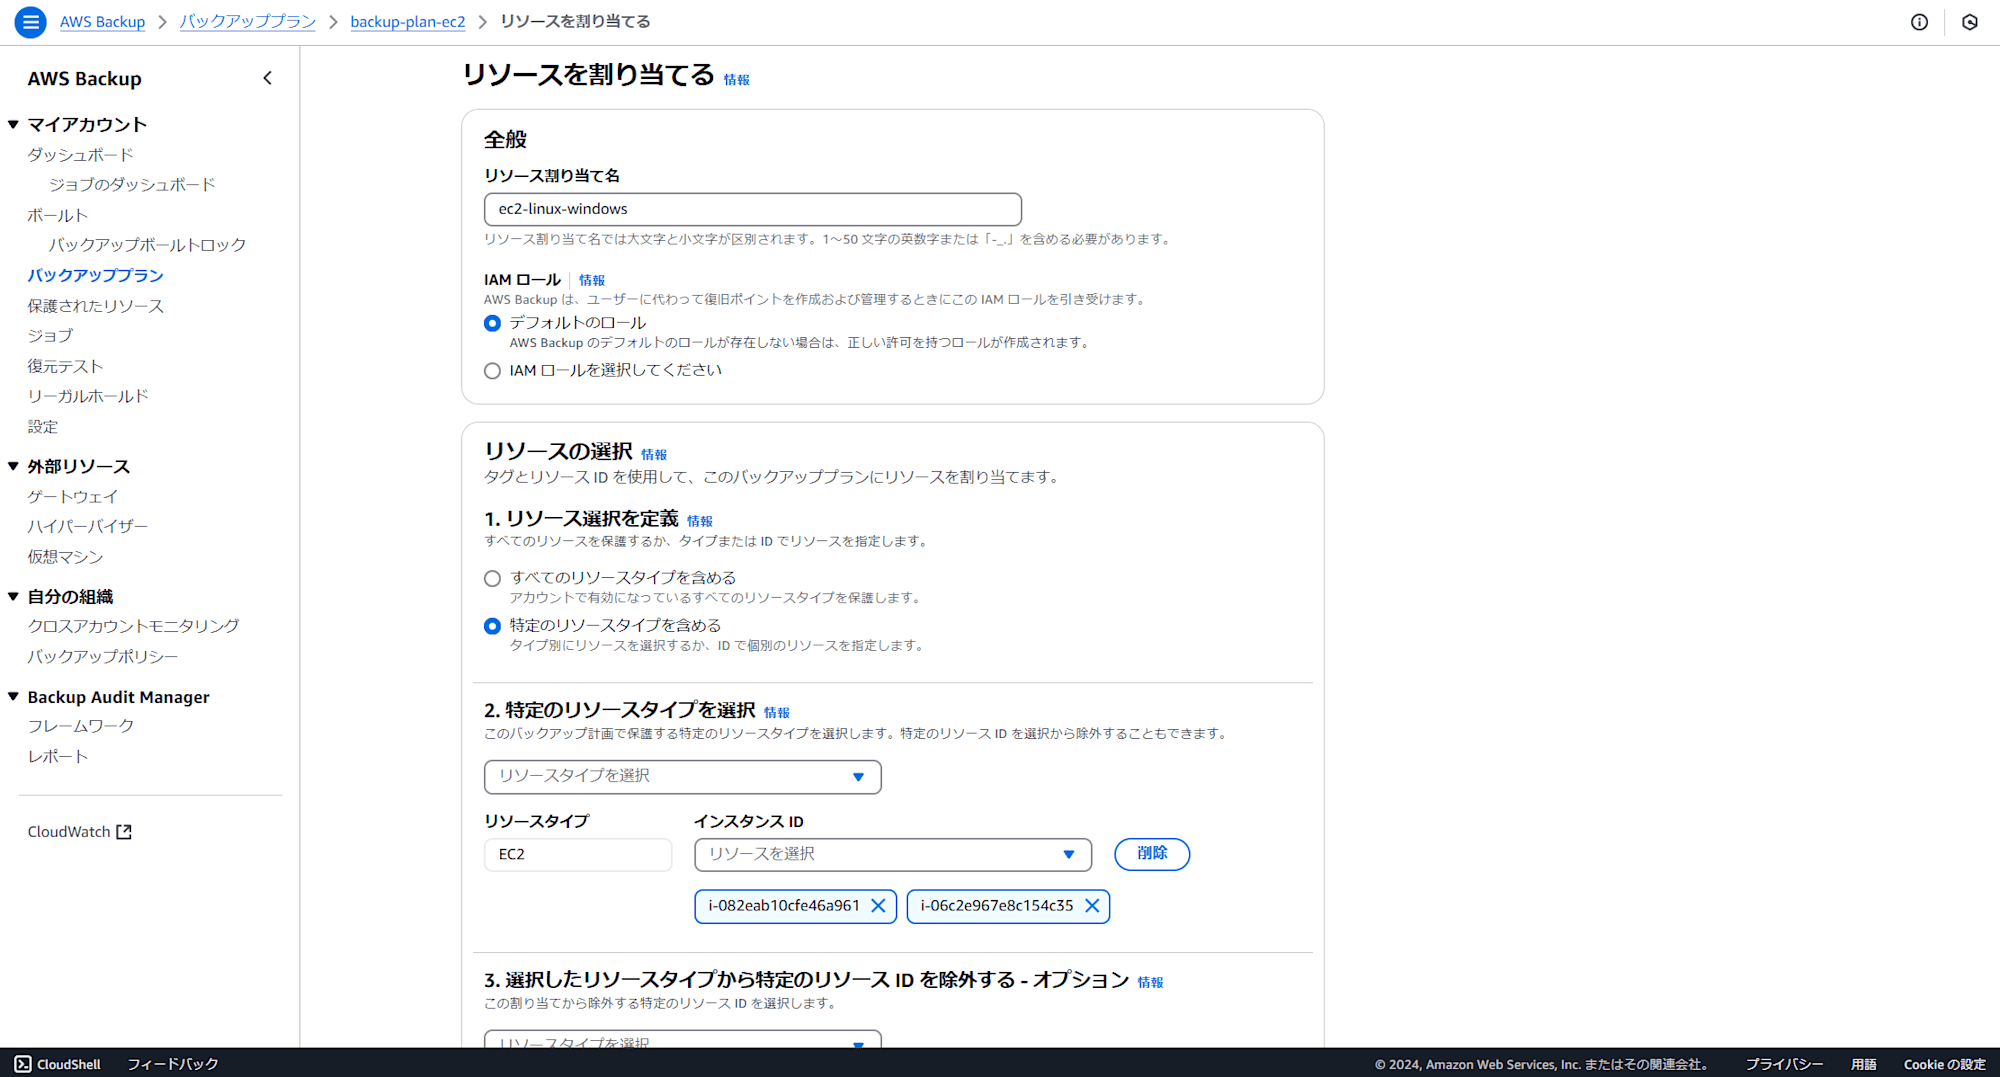Click the EC2 リソースタイプ field
The width and height of the screenshot is (2000, 1077).
(578, 855)
